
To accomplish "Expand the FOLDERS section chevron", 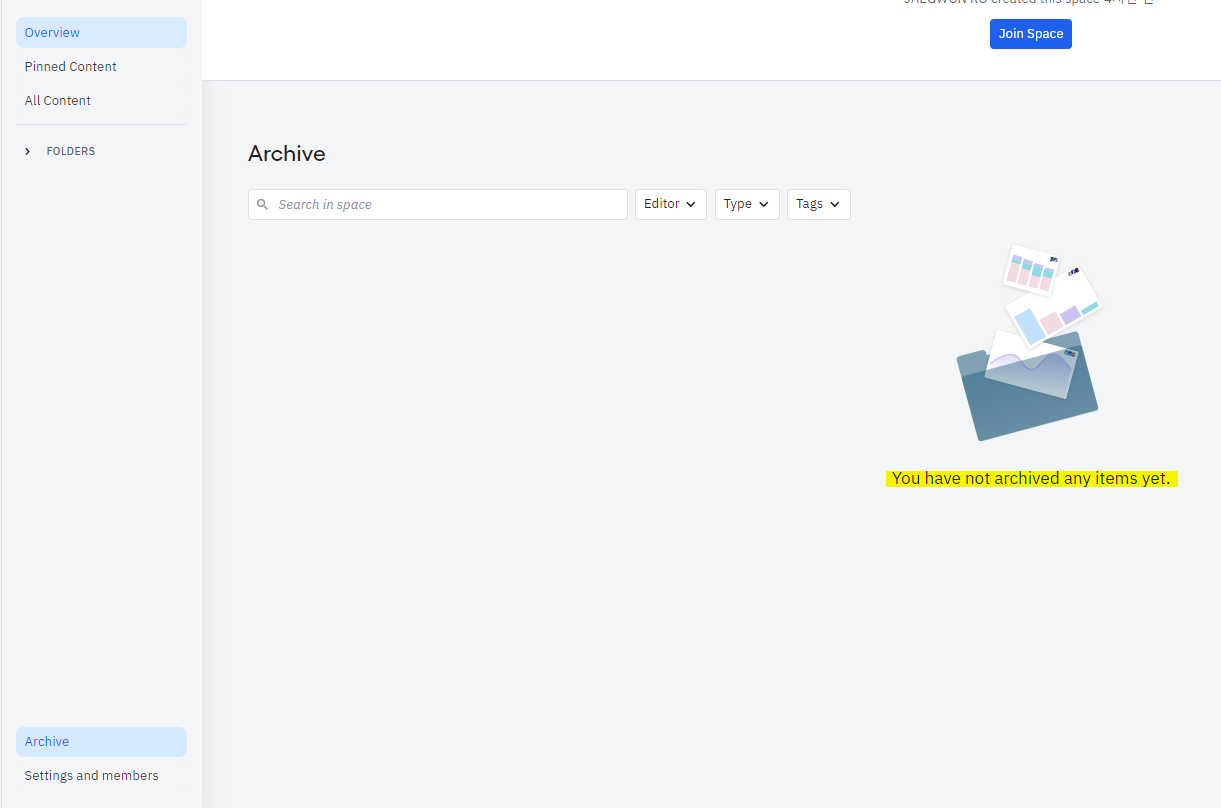I will tap(28, 151).
